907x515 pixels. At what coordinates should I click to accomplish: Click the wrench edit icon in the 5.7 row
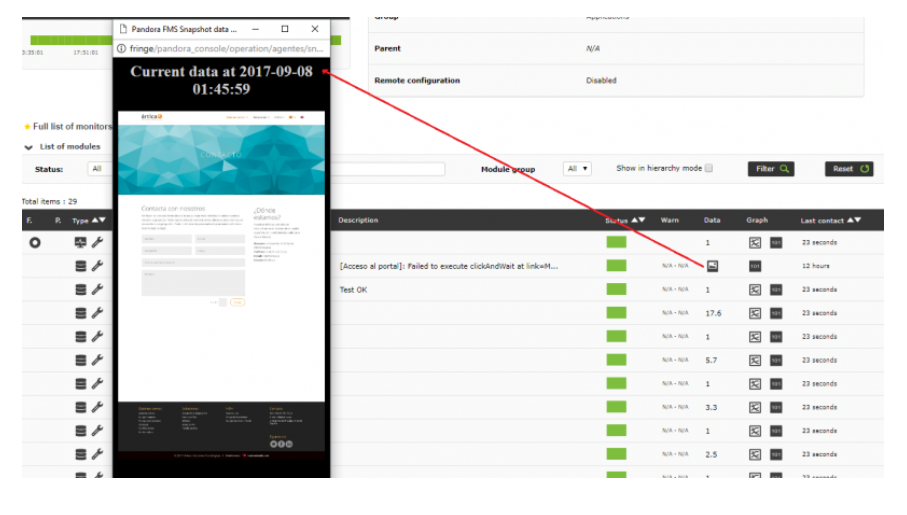97,360
